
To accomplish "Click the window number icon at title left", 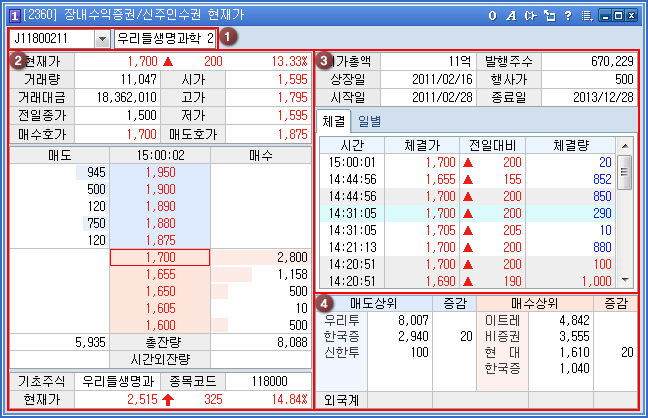I will (x=13, y=16).
